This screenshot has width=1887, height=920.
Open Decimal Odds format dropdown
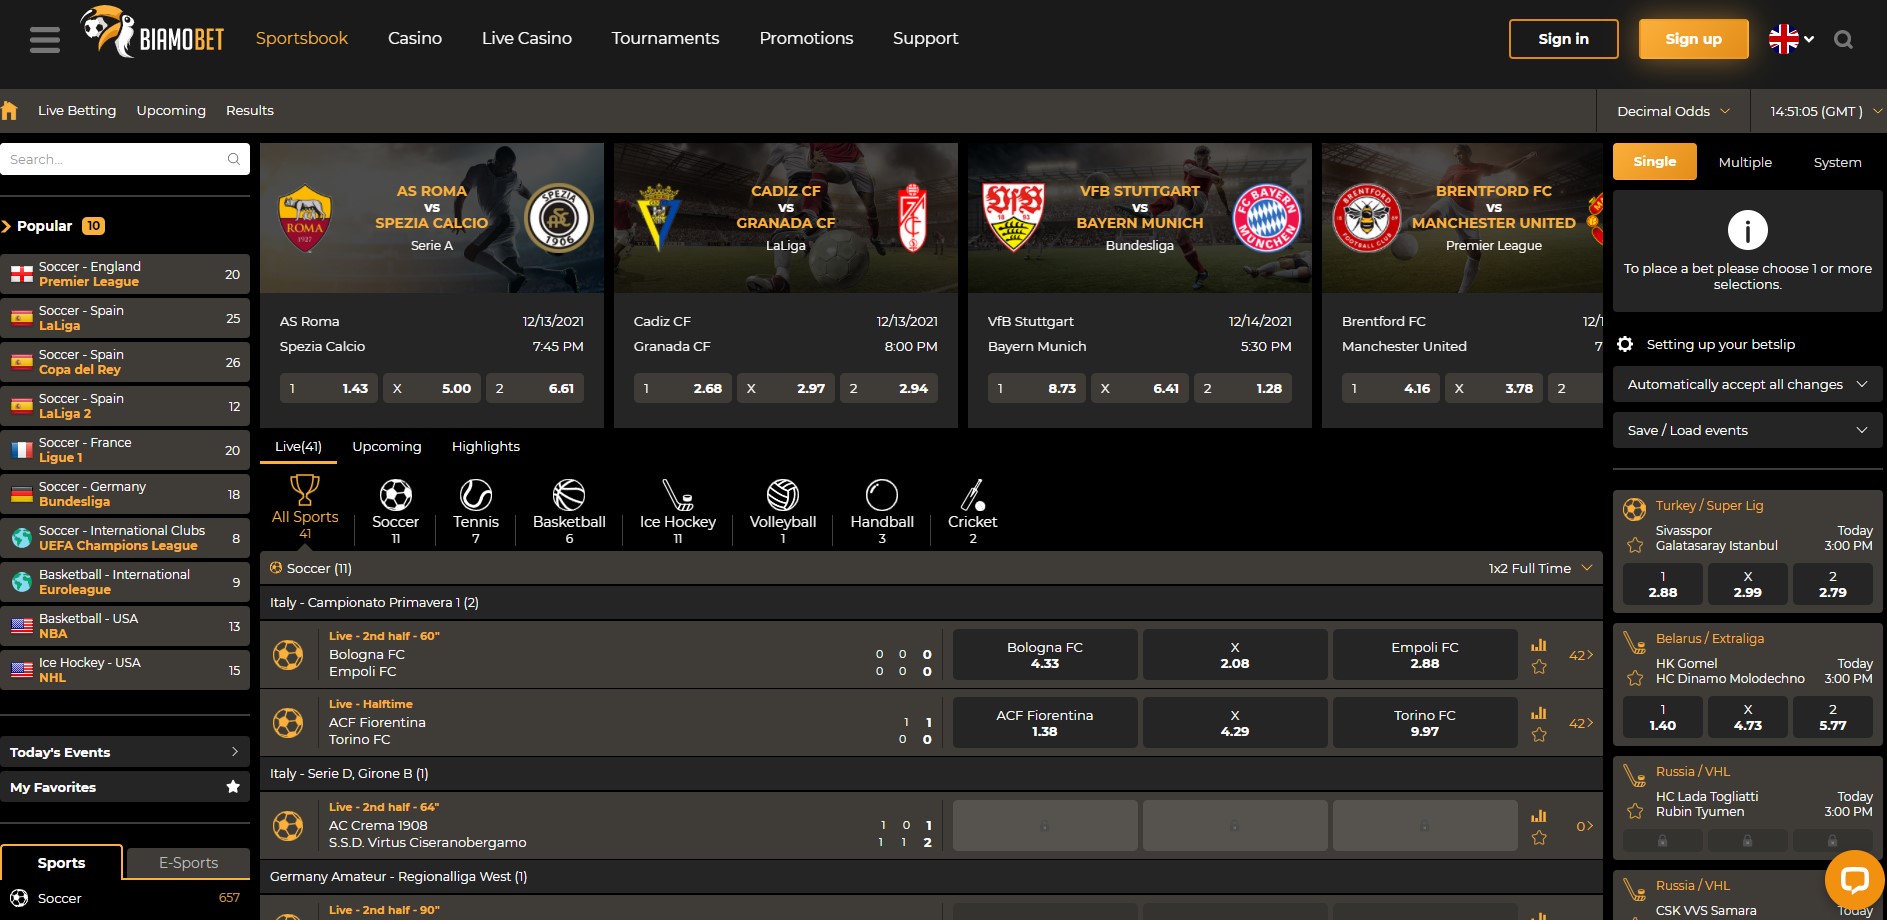point(1673,111)
